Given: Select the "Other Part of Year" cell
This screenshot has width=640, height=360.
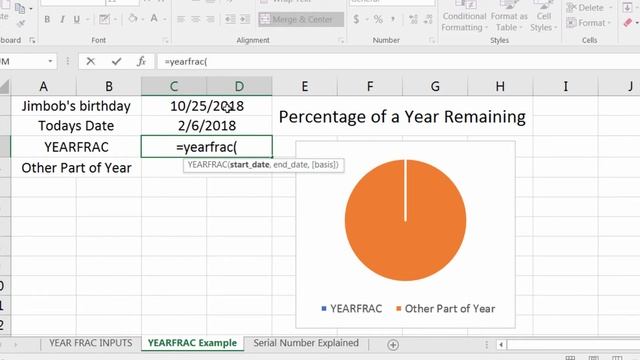Looking at the screenshot, I should pos(76,168).
